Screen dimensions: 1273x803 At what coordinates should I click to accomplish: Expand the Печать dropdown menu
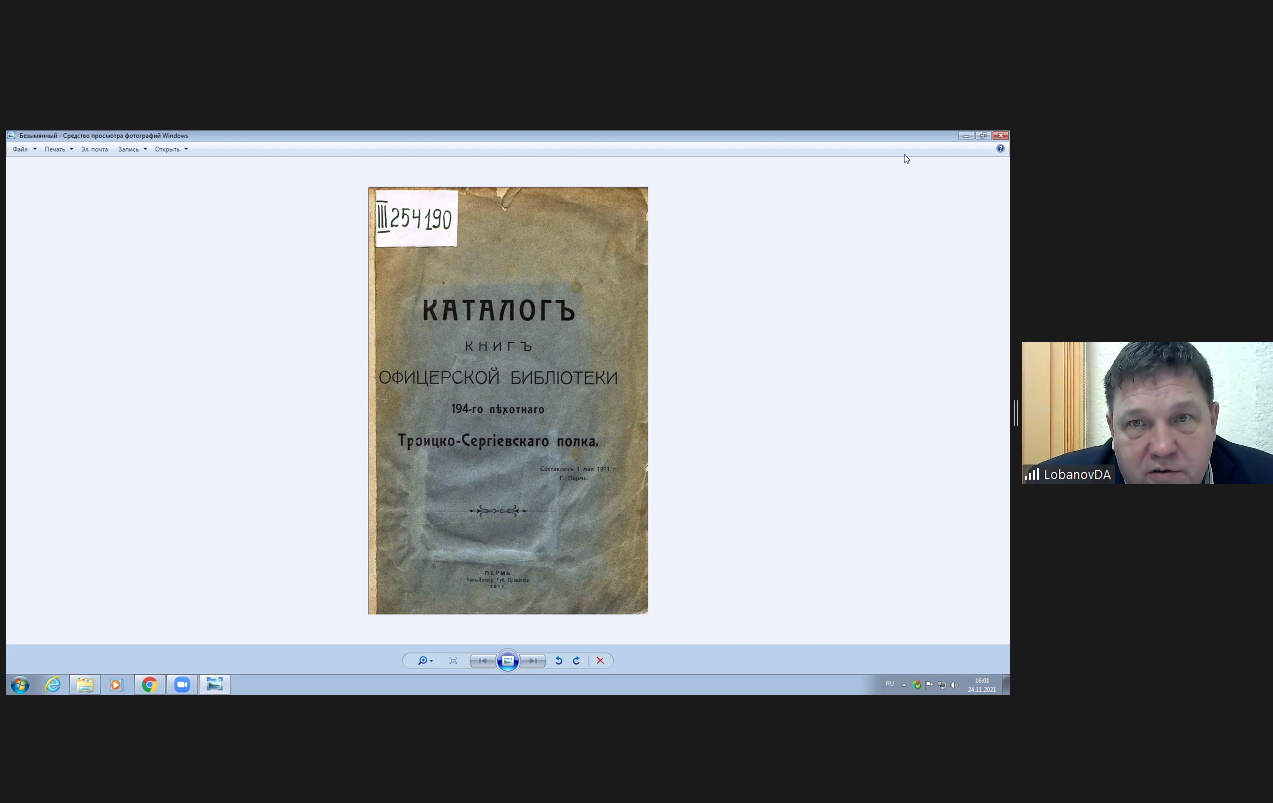[58, 149]
